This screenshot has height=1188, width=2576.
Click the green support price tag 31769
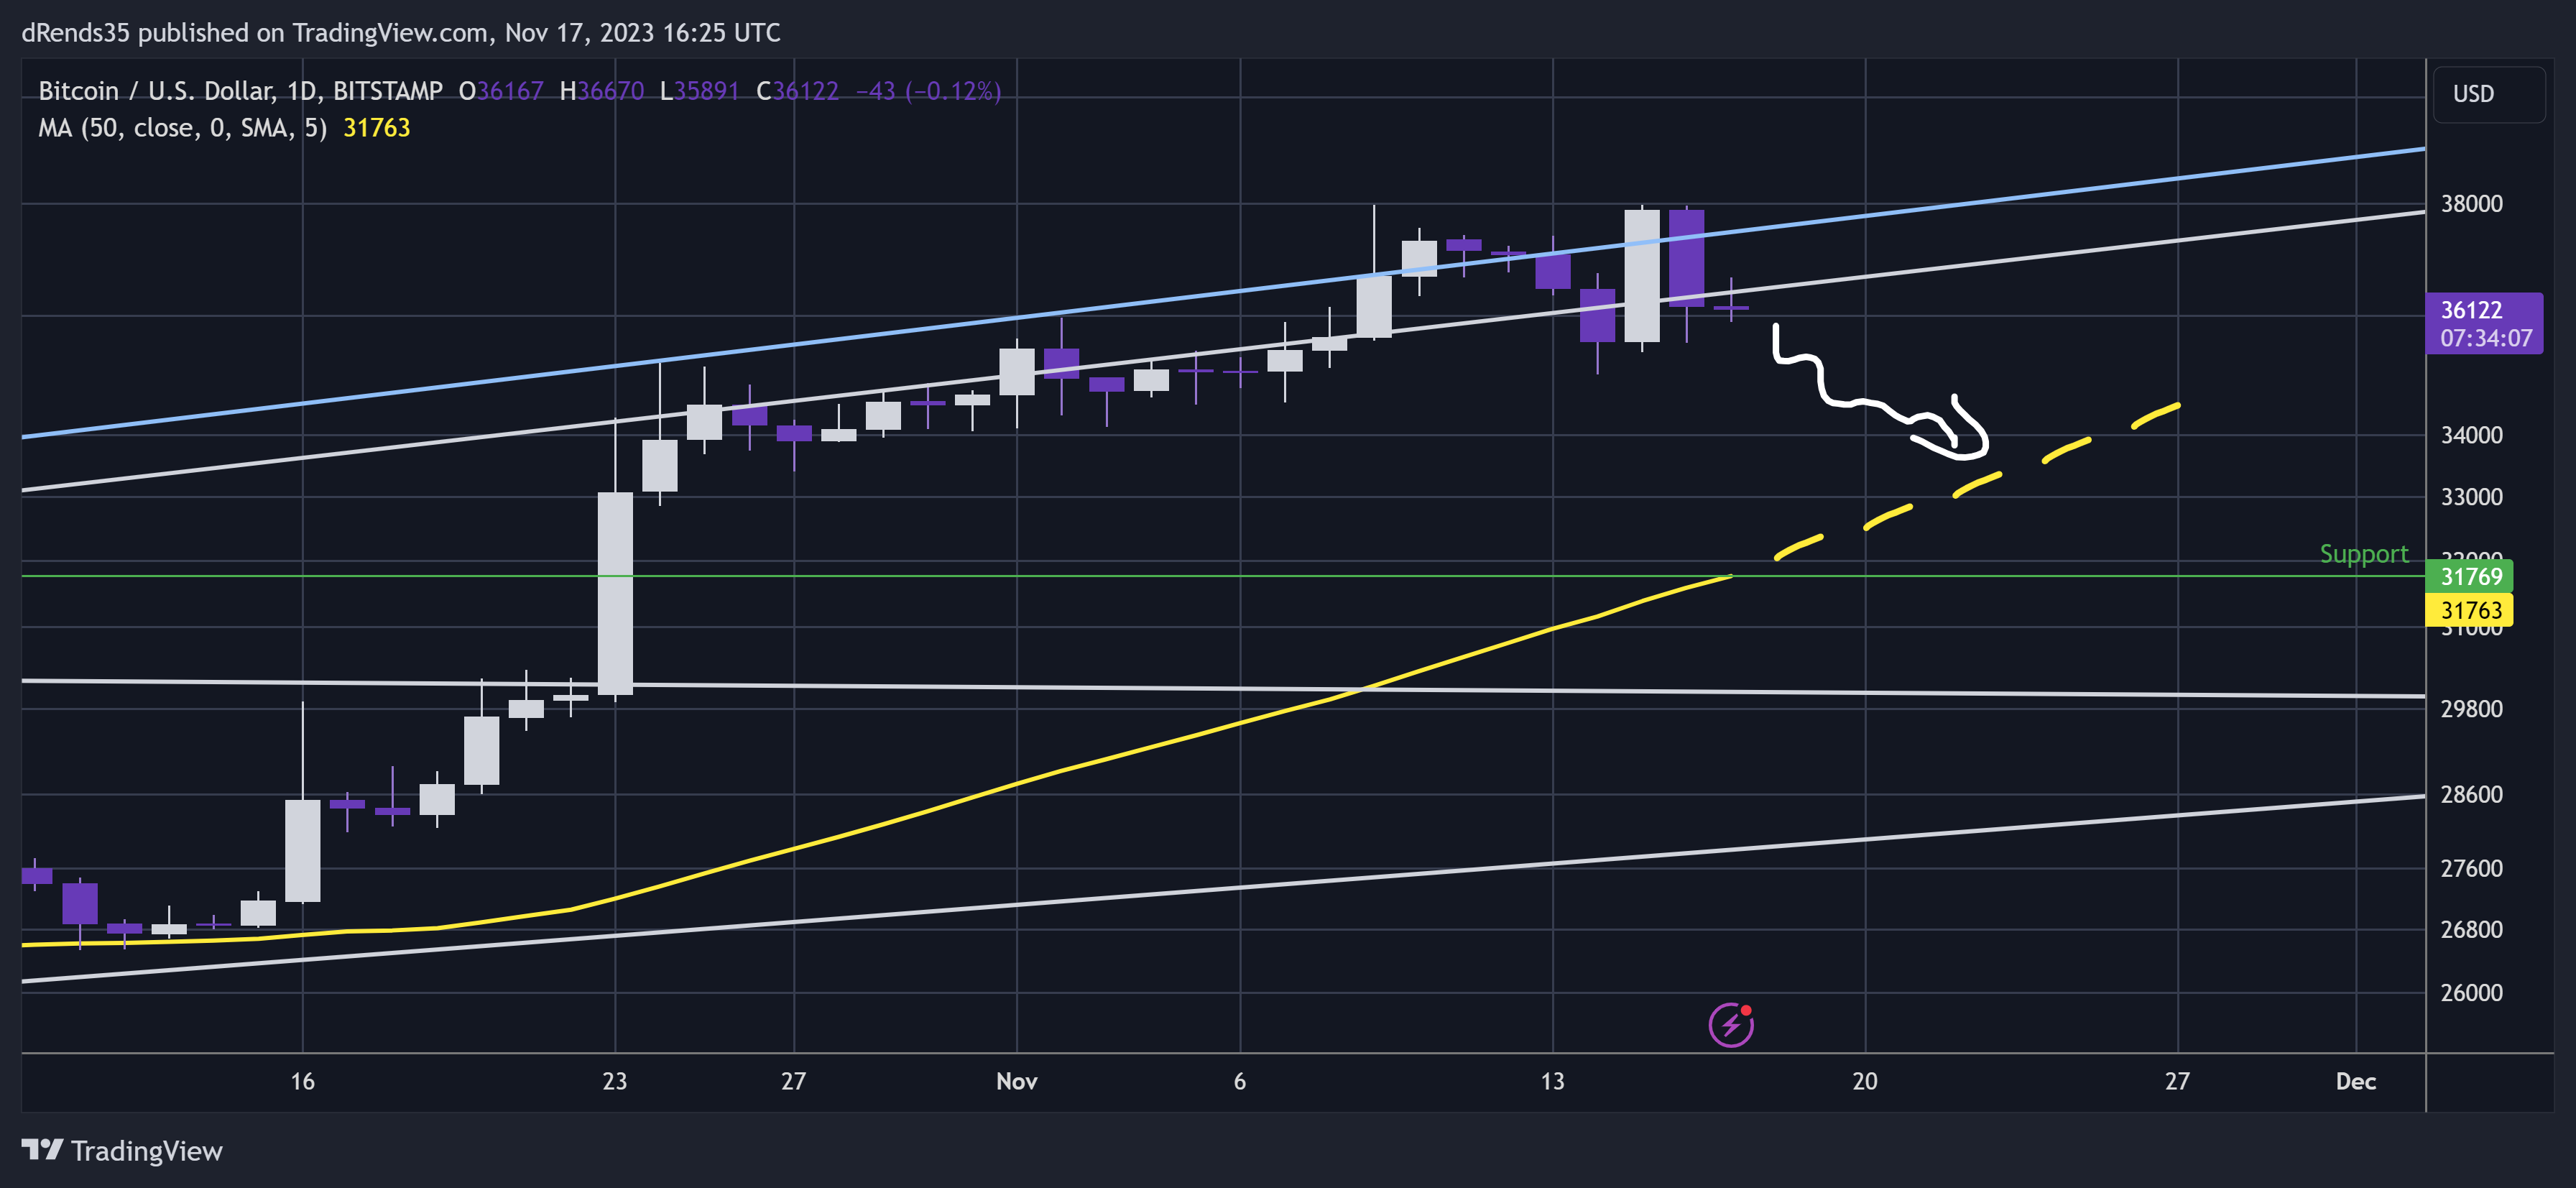(2469, 576)
